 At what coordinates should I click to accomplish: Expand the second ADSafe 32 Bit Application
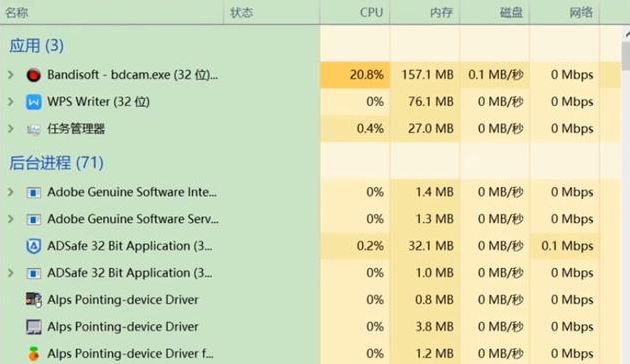tap(11, 273)
